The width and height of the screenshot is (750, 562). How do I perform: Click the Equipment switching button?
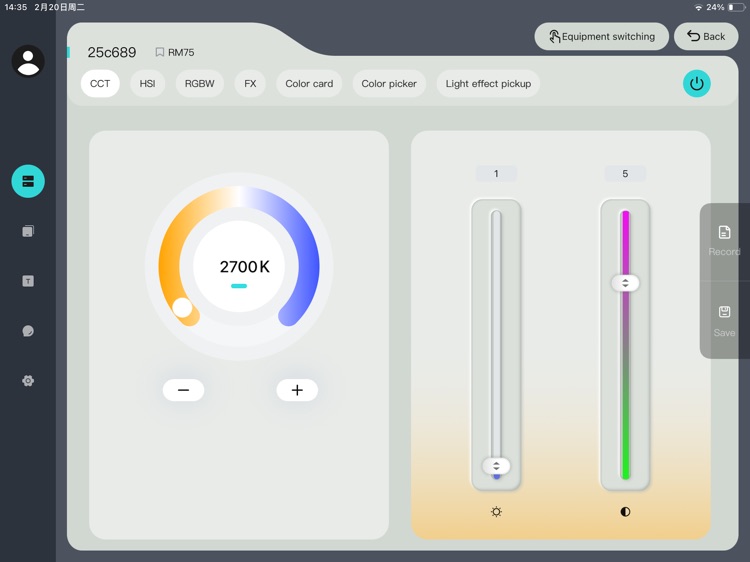click(602, 36)
